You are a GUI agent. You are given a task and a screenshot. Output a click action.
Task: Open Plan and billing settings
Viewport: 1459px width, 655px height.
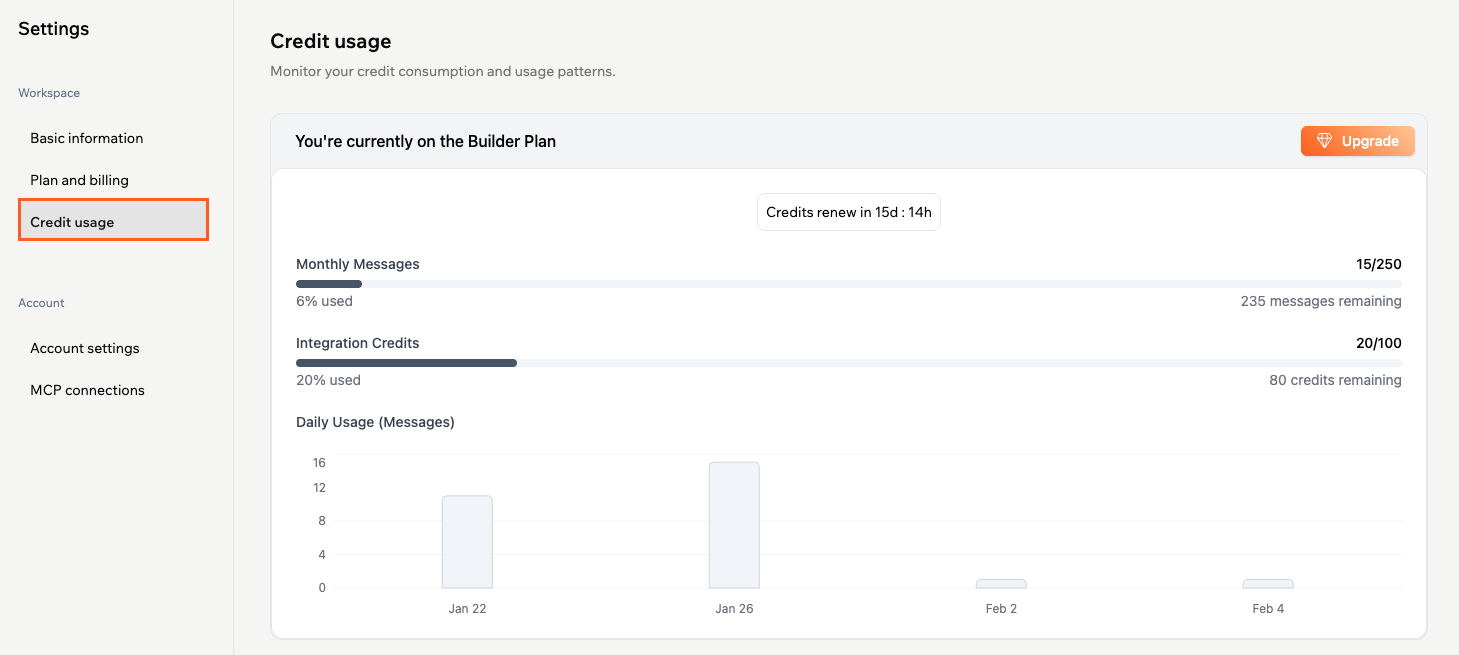click(79, 179)
